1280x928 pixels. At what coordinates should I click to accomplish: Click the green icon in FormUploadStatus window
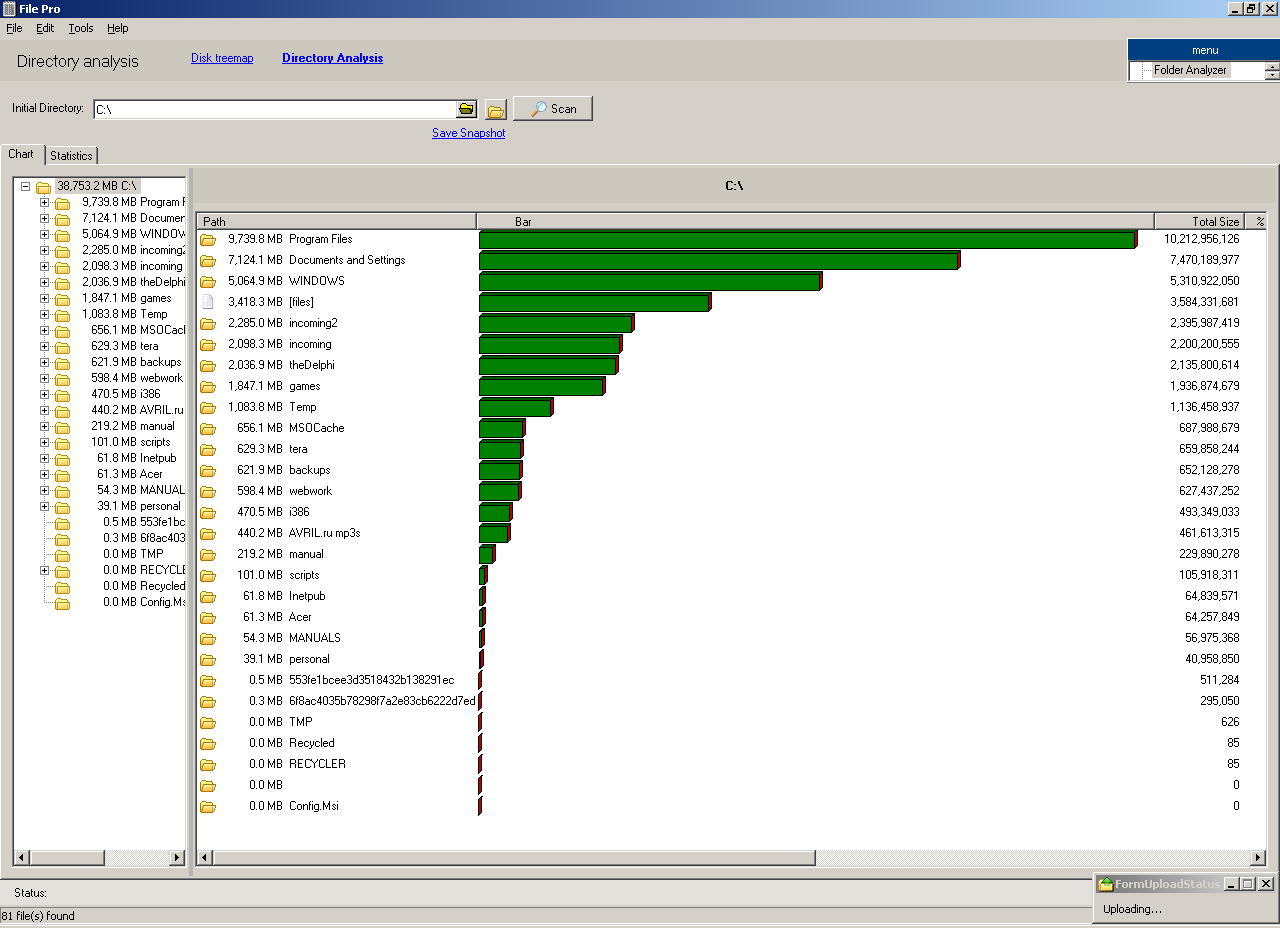[x=1105, y=883]
